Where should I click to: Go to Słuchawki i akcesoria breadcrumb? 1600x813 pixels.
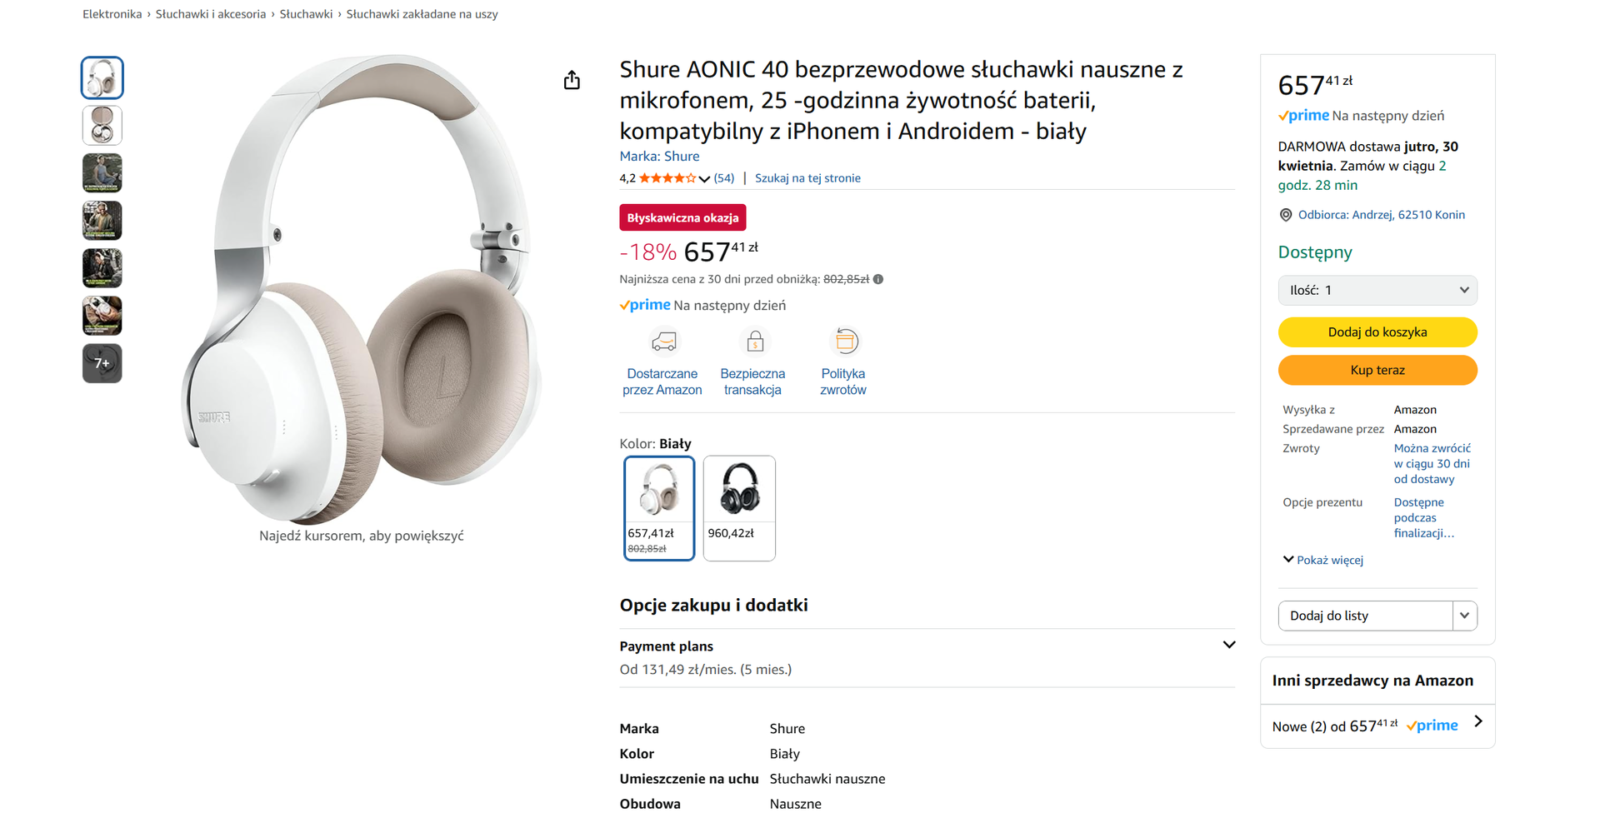(x=211, y=14)
